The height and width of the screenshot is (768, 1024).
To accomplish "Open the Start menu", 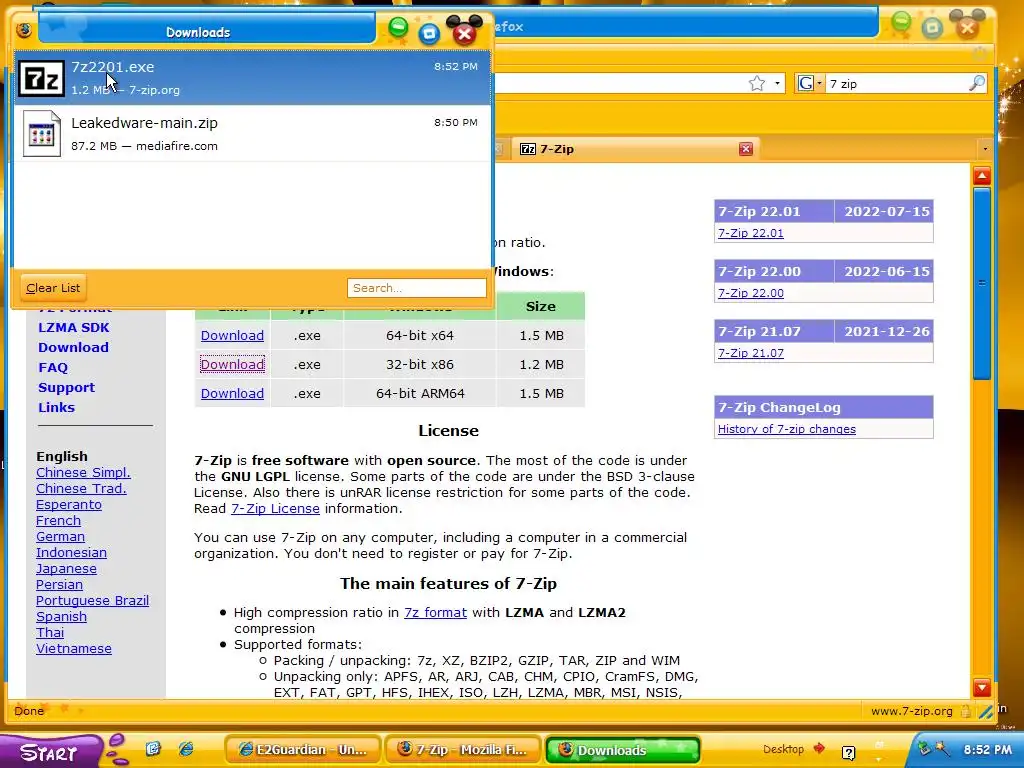I will [50, 752].
